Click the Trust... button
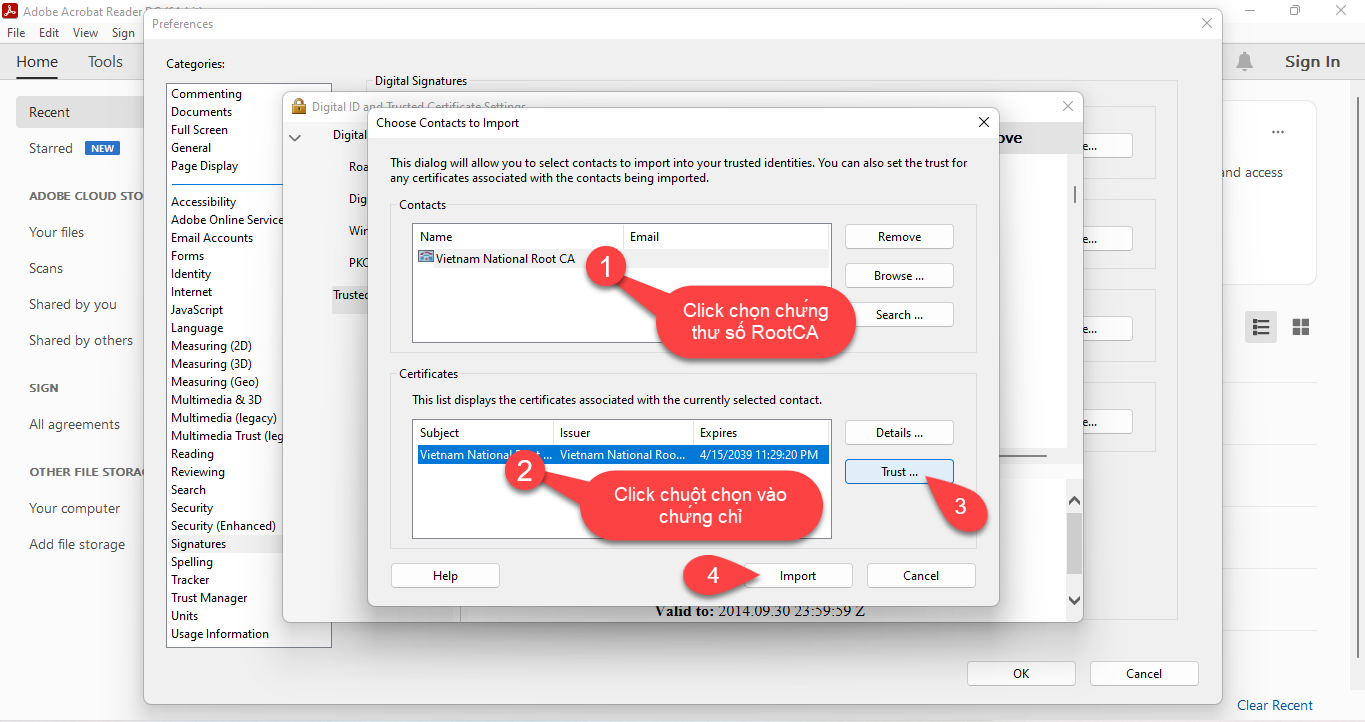The height and width of the screenshot is (722, 1365). (899, 472)
